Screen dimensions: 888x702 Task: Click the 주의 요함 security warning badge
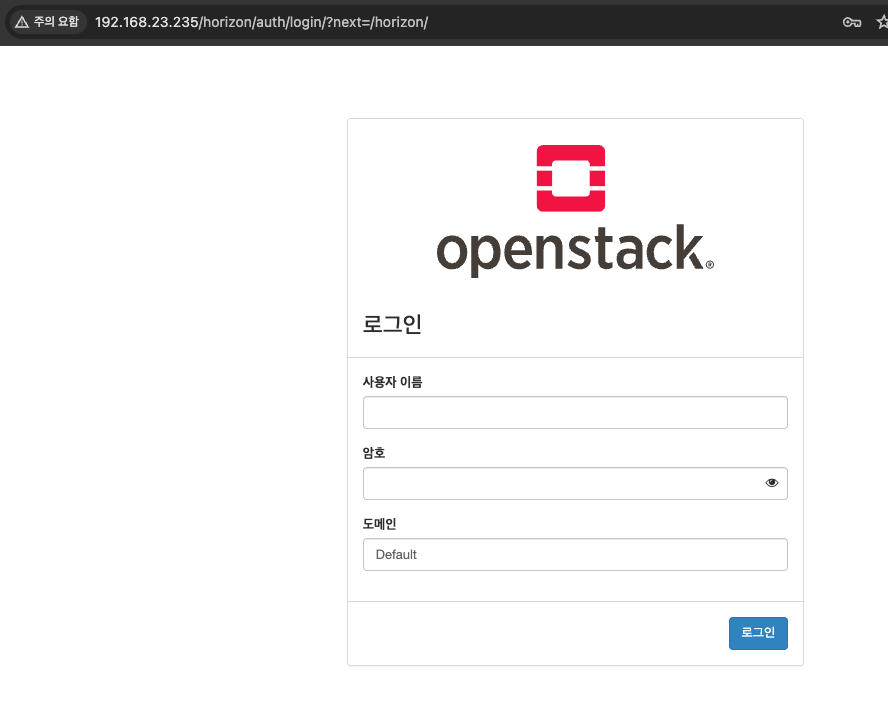tap(48, 22)
